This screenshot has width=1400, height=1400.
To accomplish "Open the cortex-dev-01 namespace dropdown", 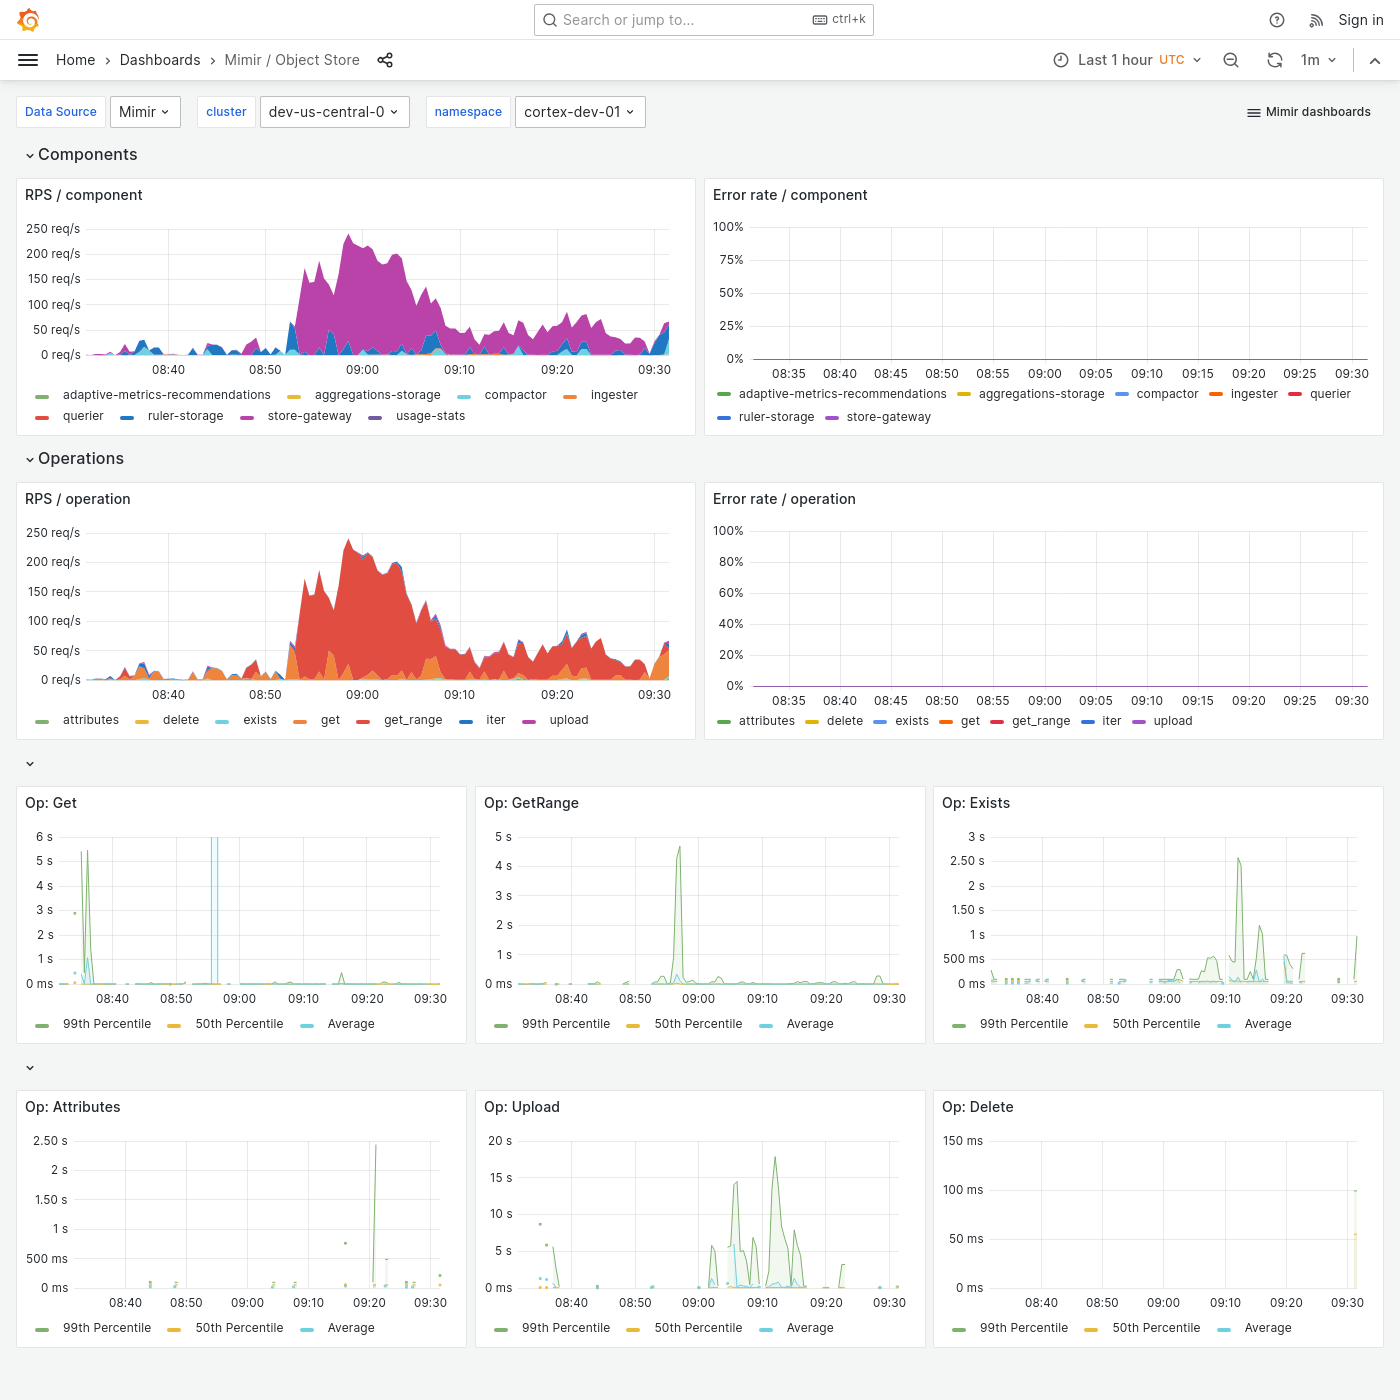I will (x=580, y=111).
